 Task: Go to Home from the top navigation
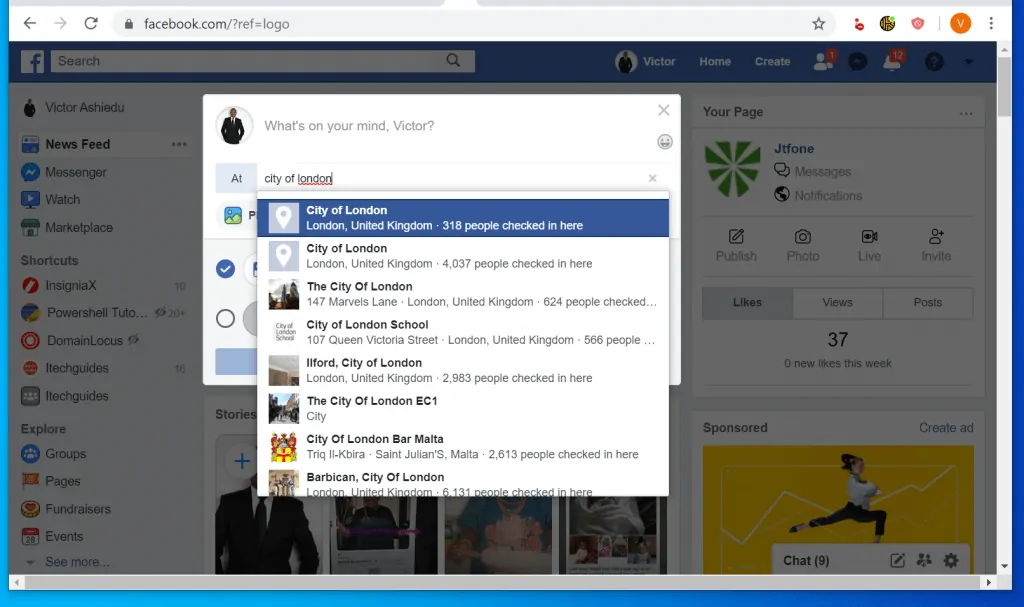714,61
